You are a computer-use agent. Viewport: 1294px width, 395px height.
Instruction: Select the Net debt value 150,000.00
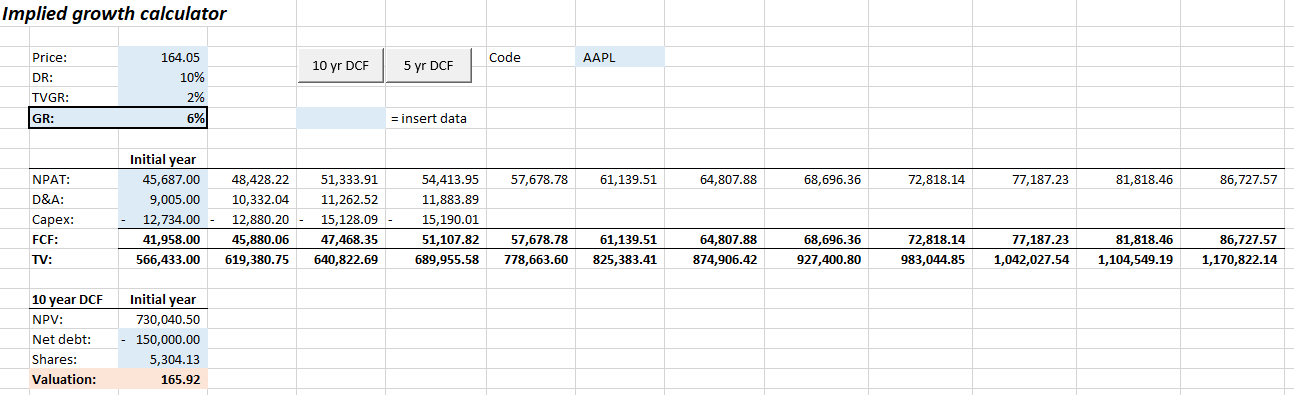[163, 340]
